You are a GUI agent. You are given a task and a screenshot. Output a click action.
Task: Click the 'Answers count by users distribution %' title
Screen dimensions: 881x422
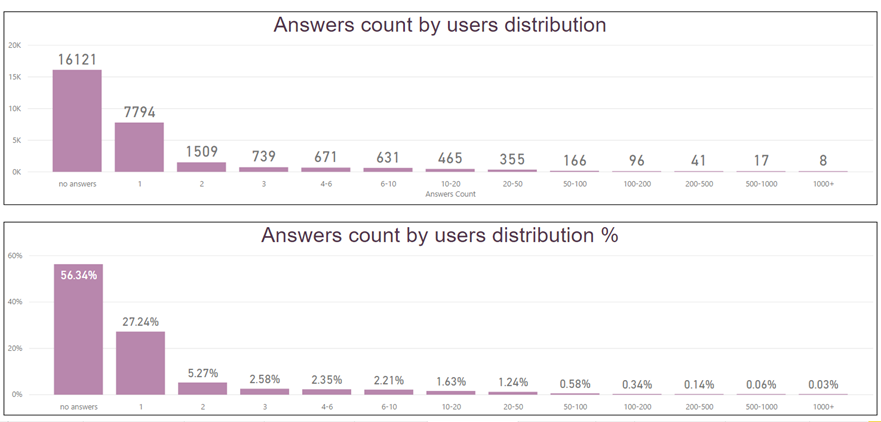(440, 236)
